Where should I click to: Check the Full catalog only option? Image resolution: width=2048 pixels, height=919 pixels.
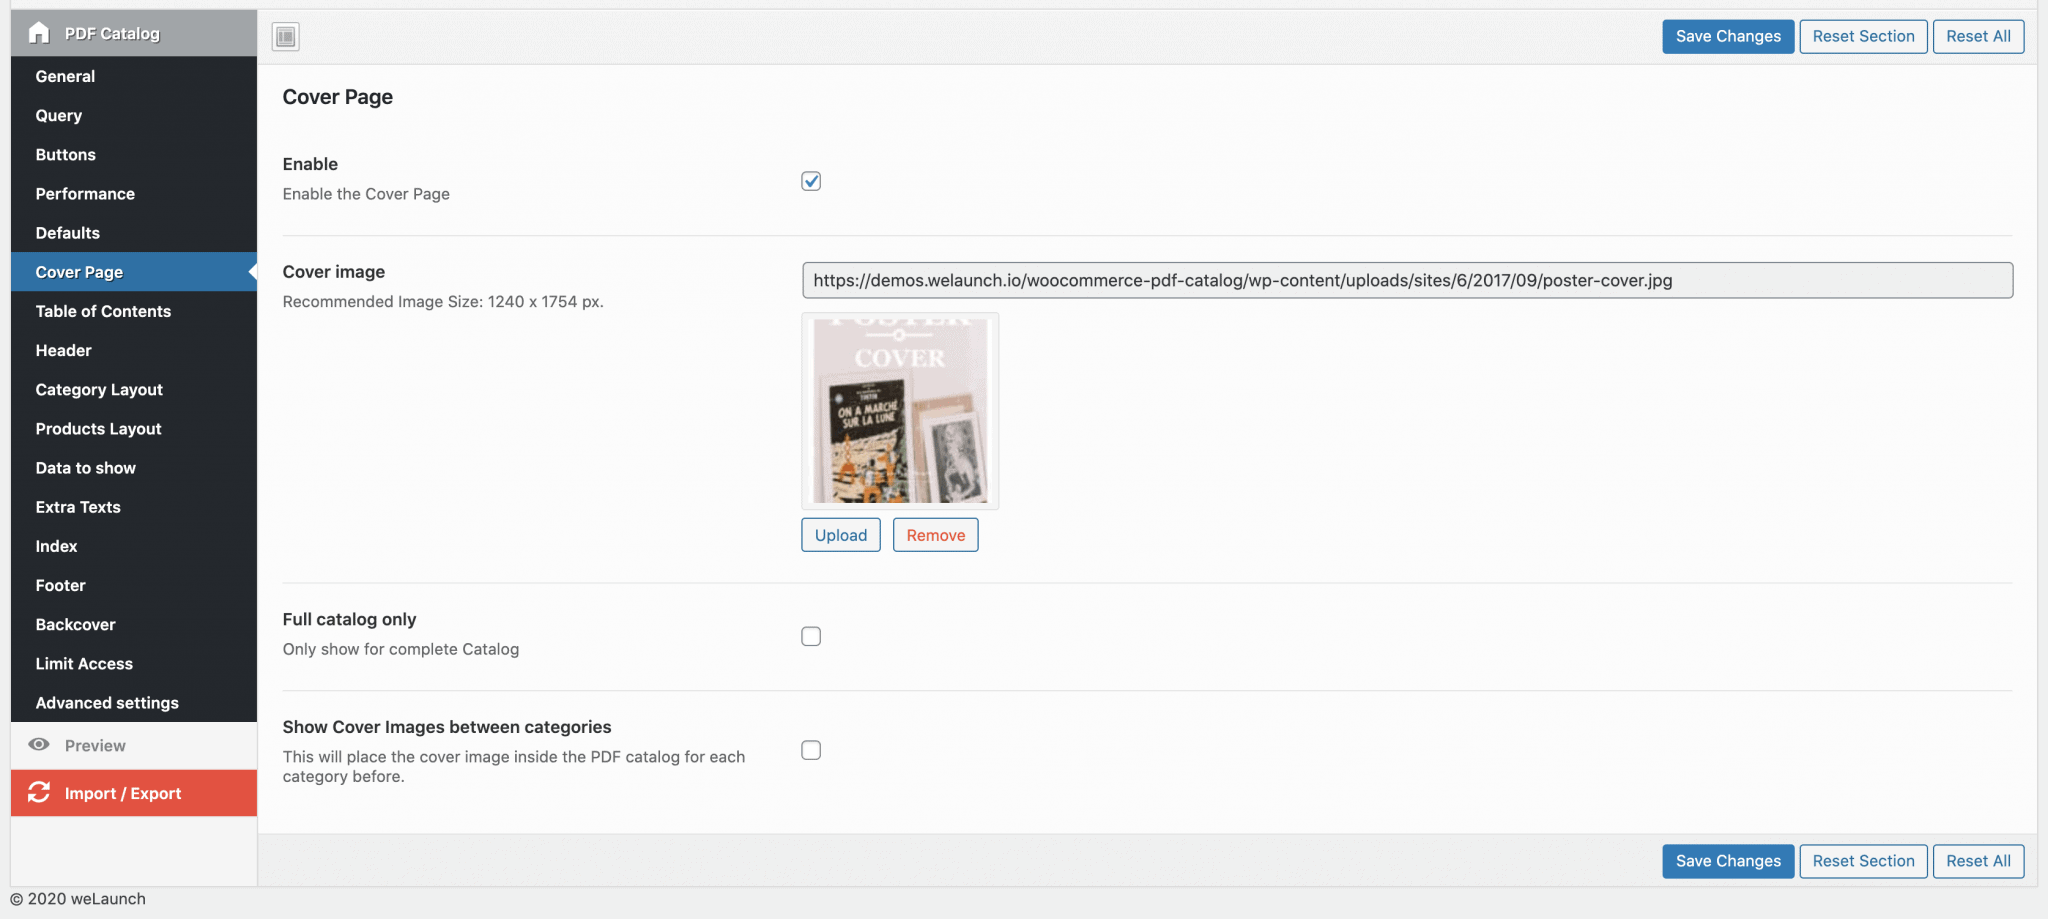tap(810, 636)
